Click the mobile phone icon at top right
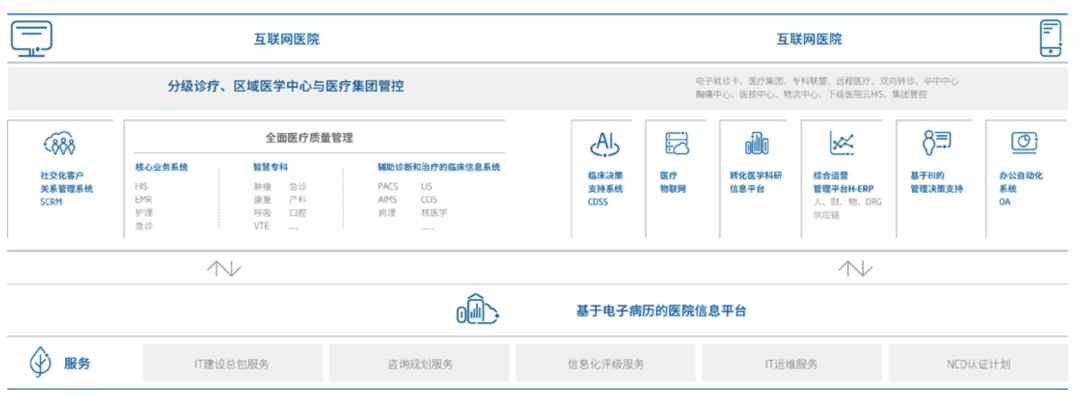This screenshot has width=1080, height=398. [1050, 39]
